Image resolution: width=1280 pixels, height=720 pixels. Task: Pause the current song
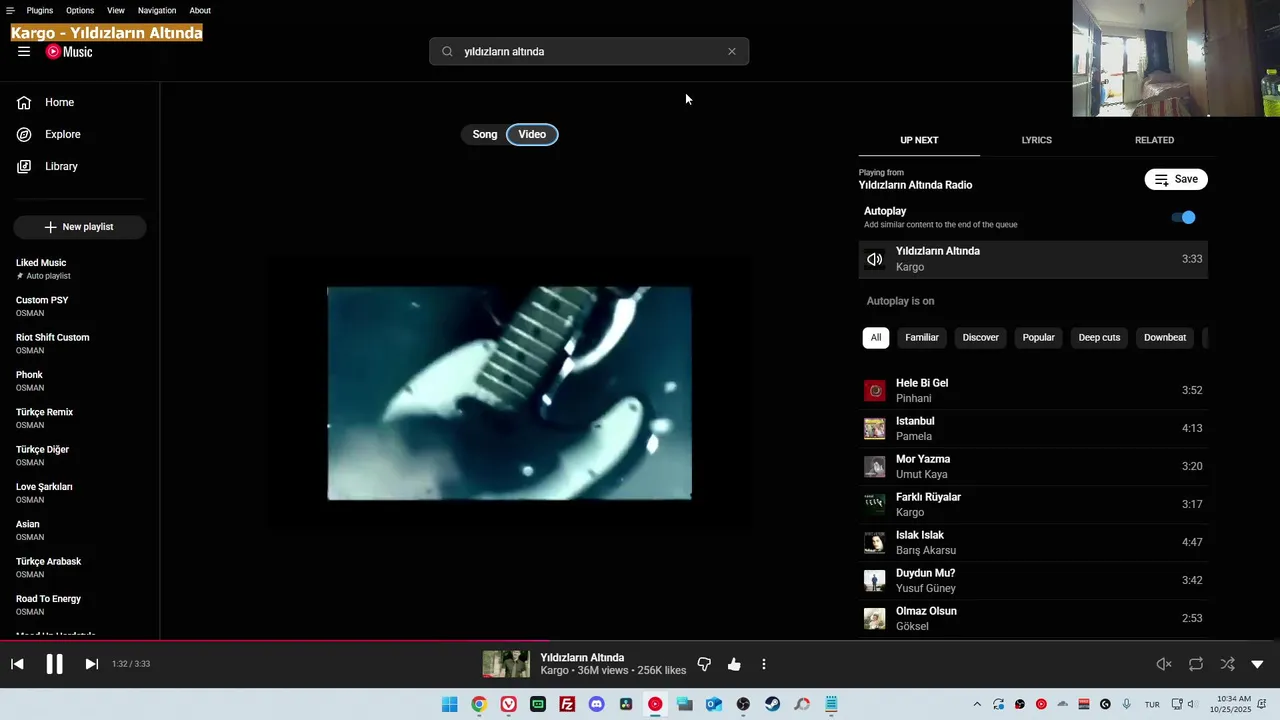(54, 664)
